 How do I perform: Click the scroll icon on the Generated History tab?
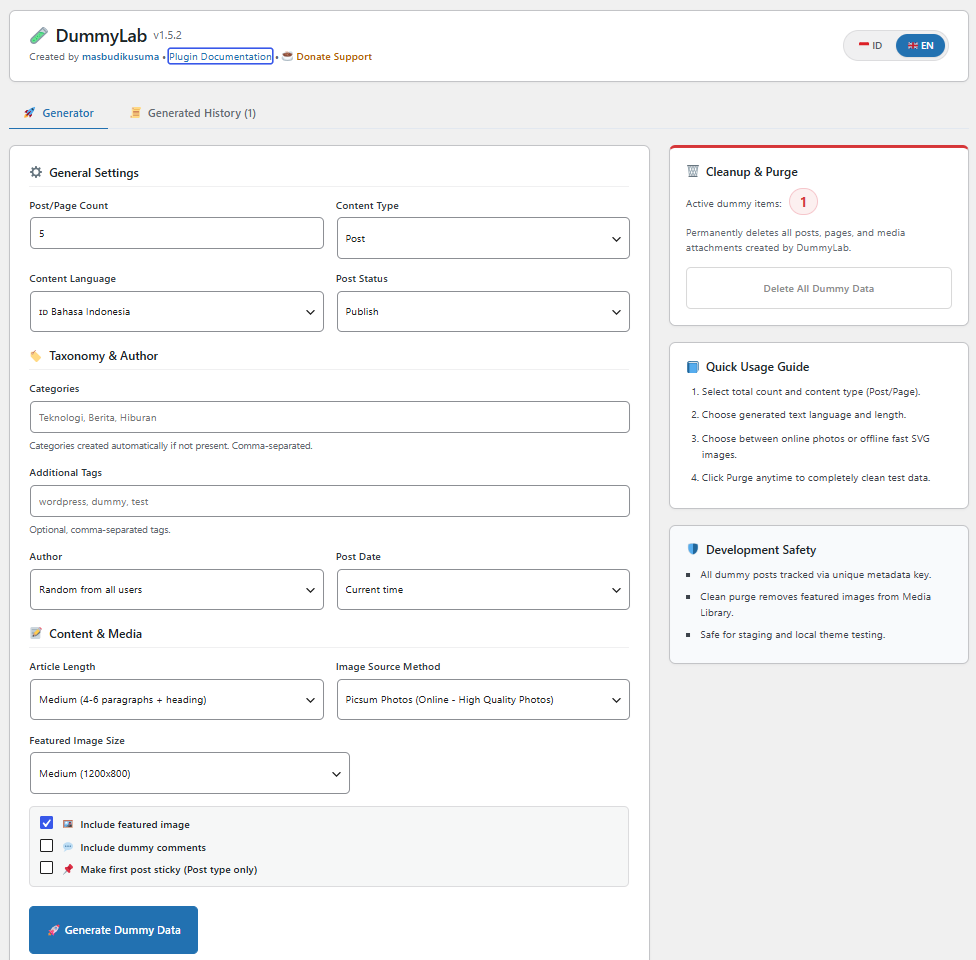tap(135, 112)
